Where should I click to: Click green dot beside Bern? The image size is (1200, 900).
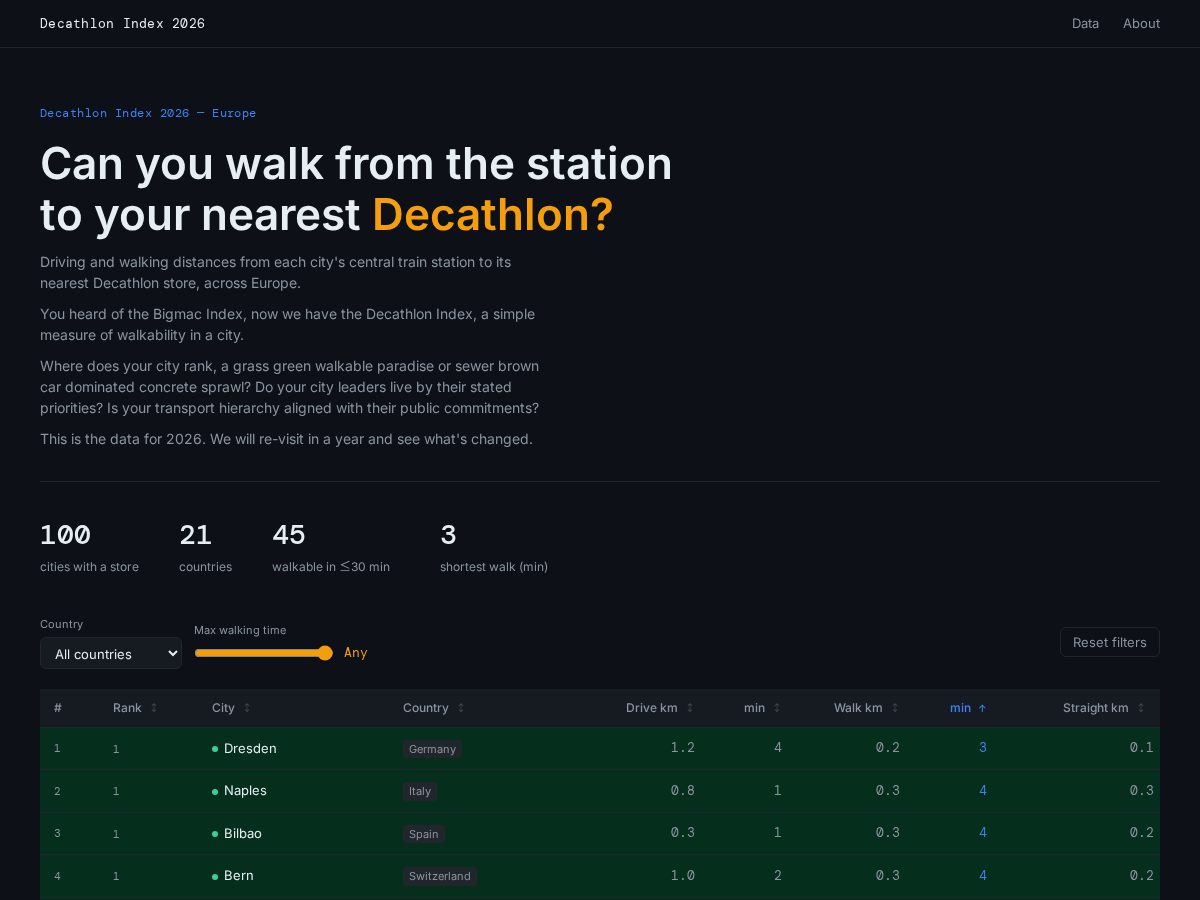(215, 876)
